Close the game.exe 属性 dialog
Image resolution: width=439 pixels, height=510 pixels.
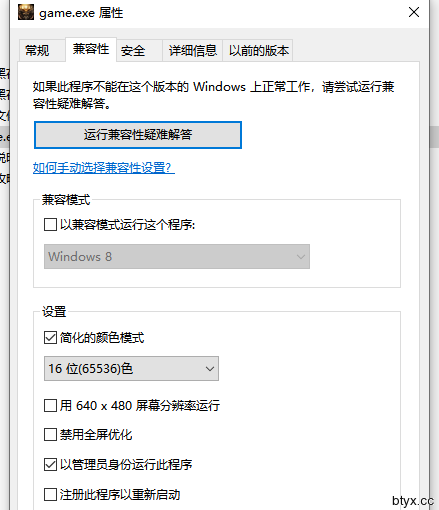(x=414, y=12)
